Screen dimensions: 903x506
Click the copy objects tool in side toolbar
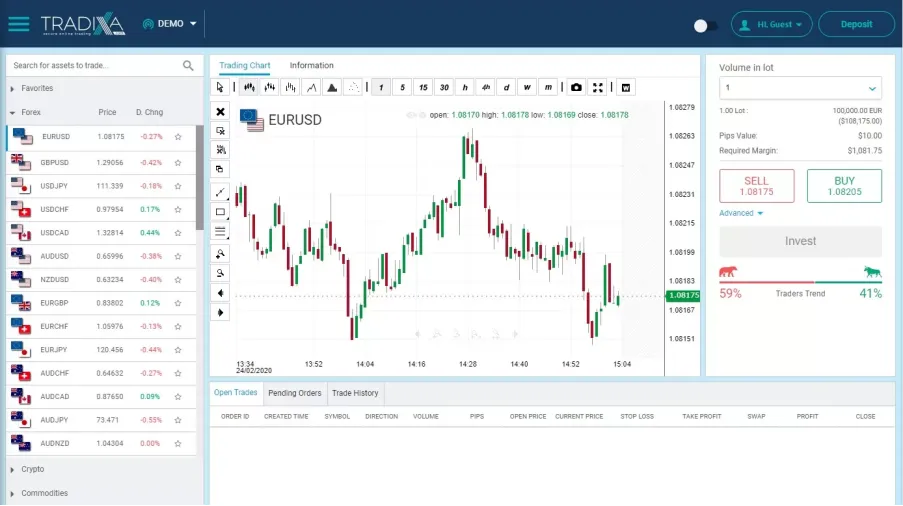[220, 169]
